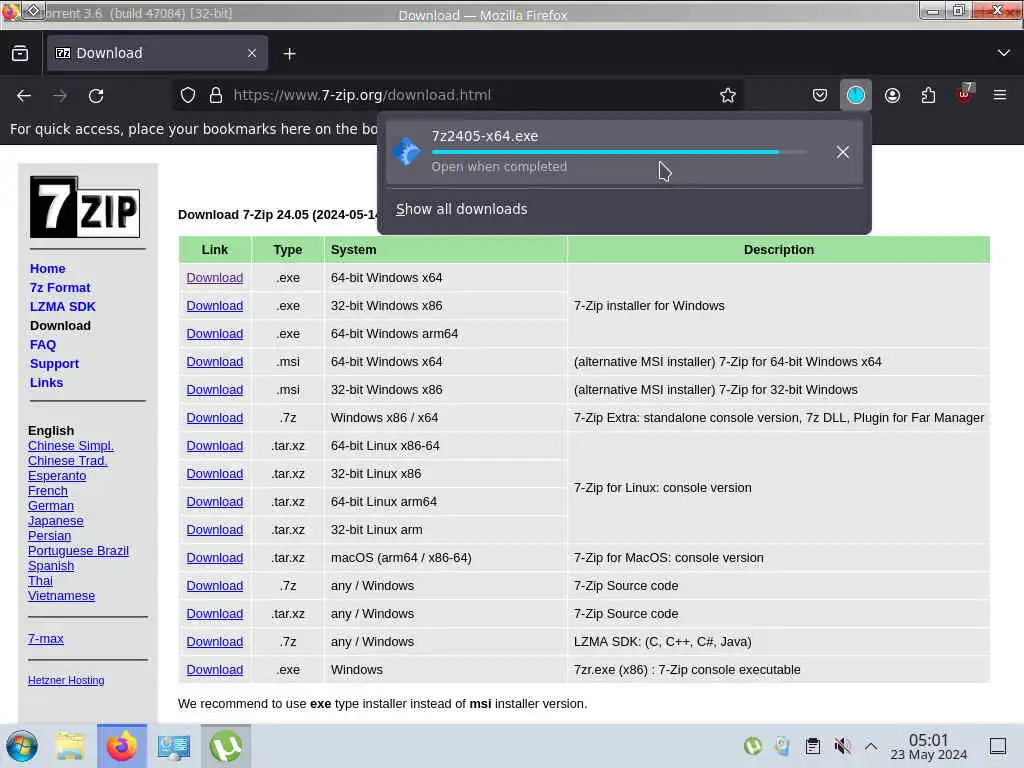Download the 32-bit Windows x86 .msi
Screen dimensions: 1024x768
tap(215, 390)
